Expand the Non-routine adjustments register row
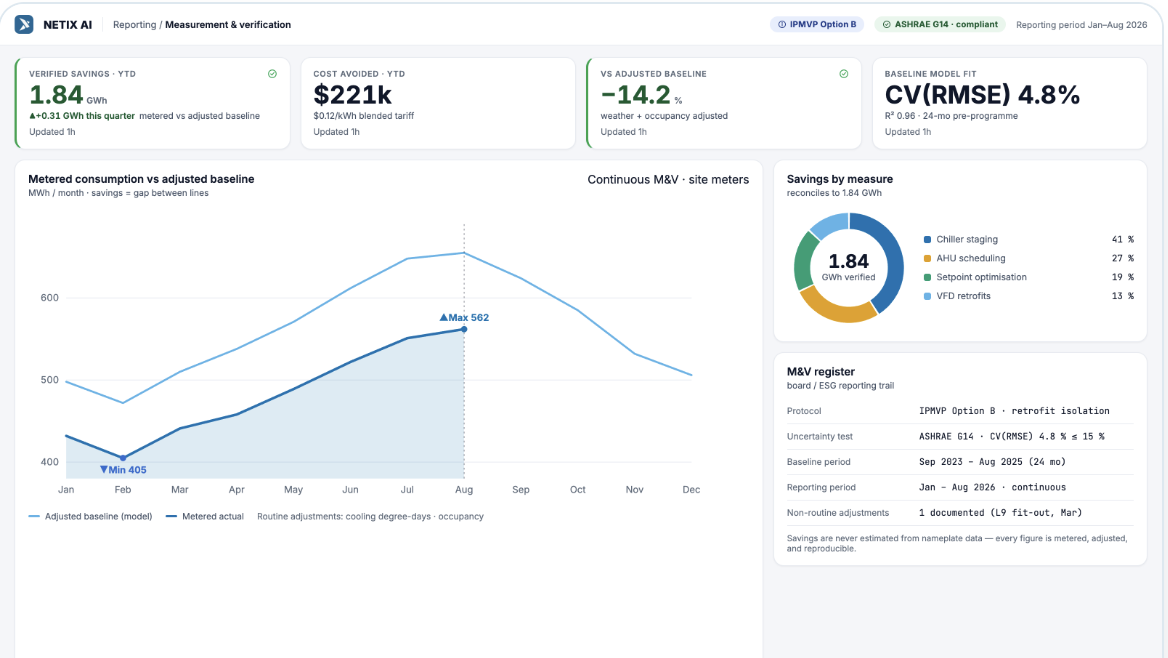The height and width of the screenshot is (658, 1168). coord(960,513)
